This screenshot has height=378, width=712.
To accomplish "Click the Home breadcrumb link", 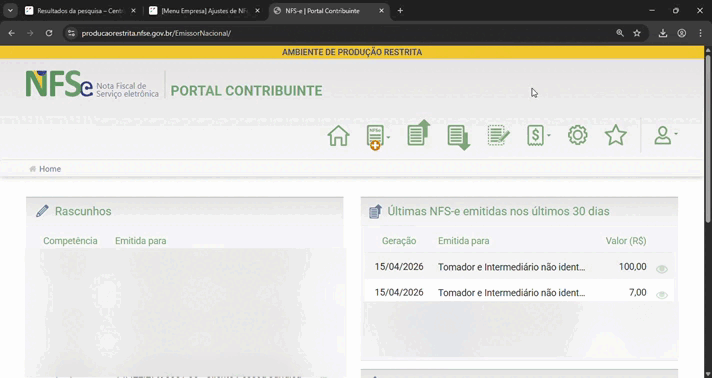I will [49, 169].
